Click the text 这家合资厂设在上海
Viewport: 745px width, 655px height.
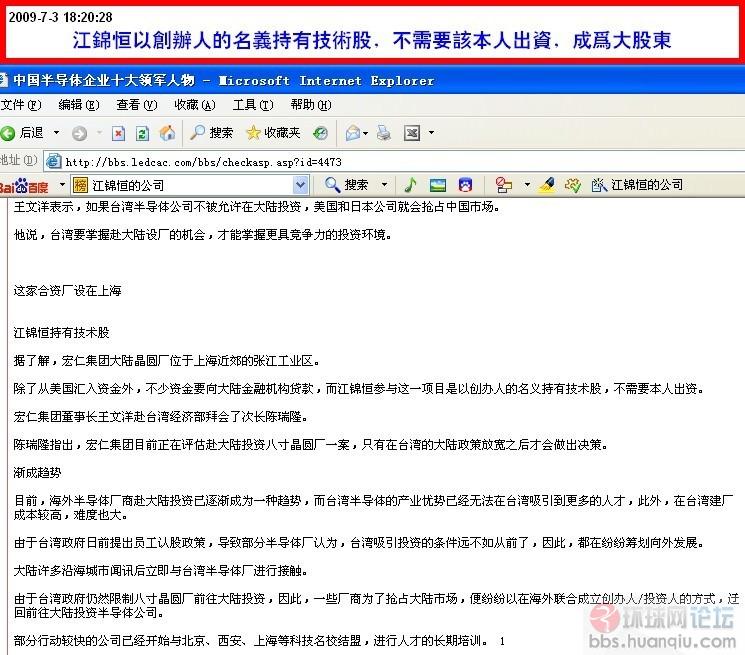(67, 291)
